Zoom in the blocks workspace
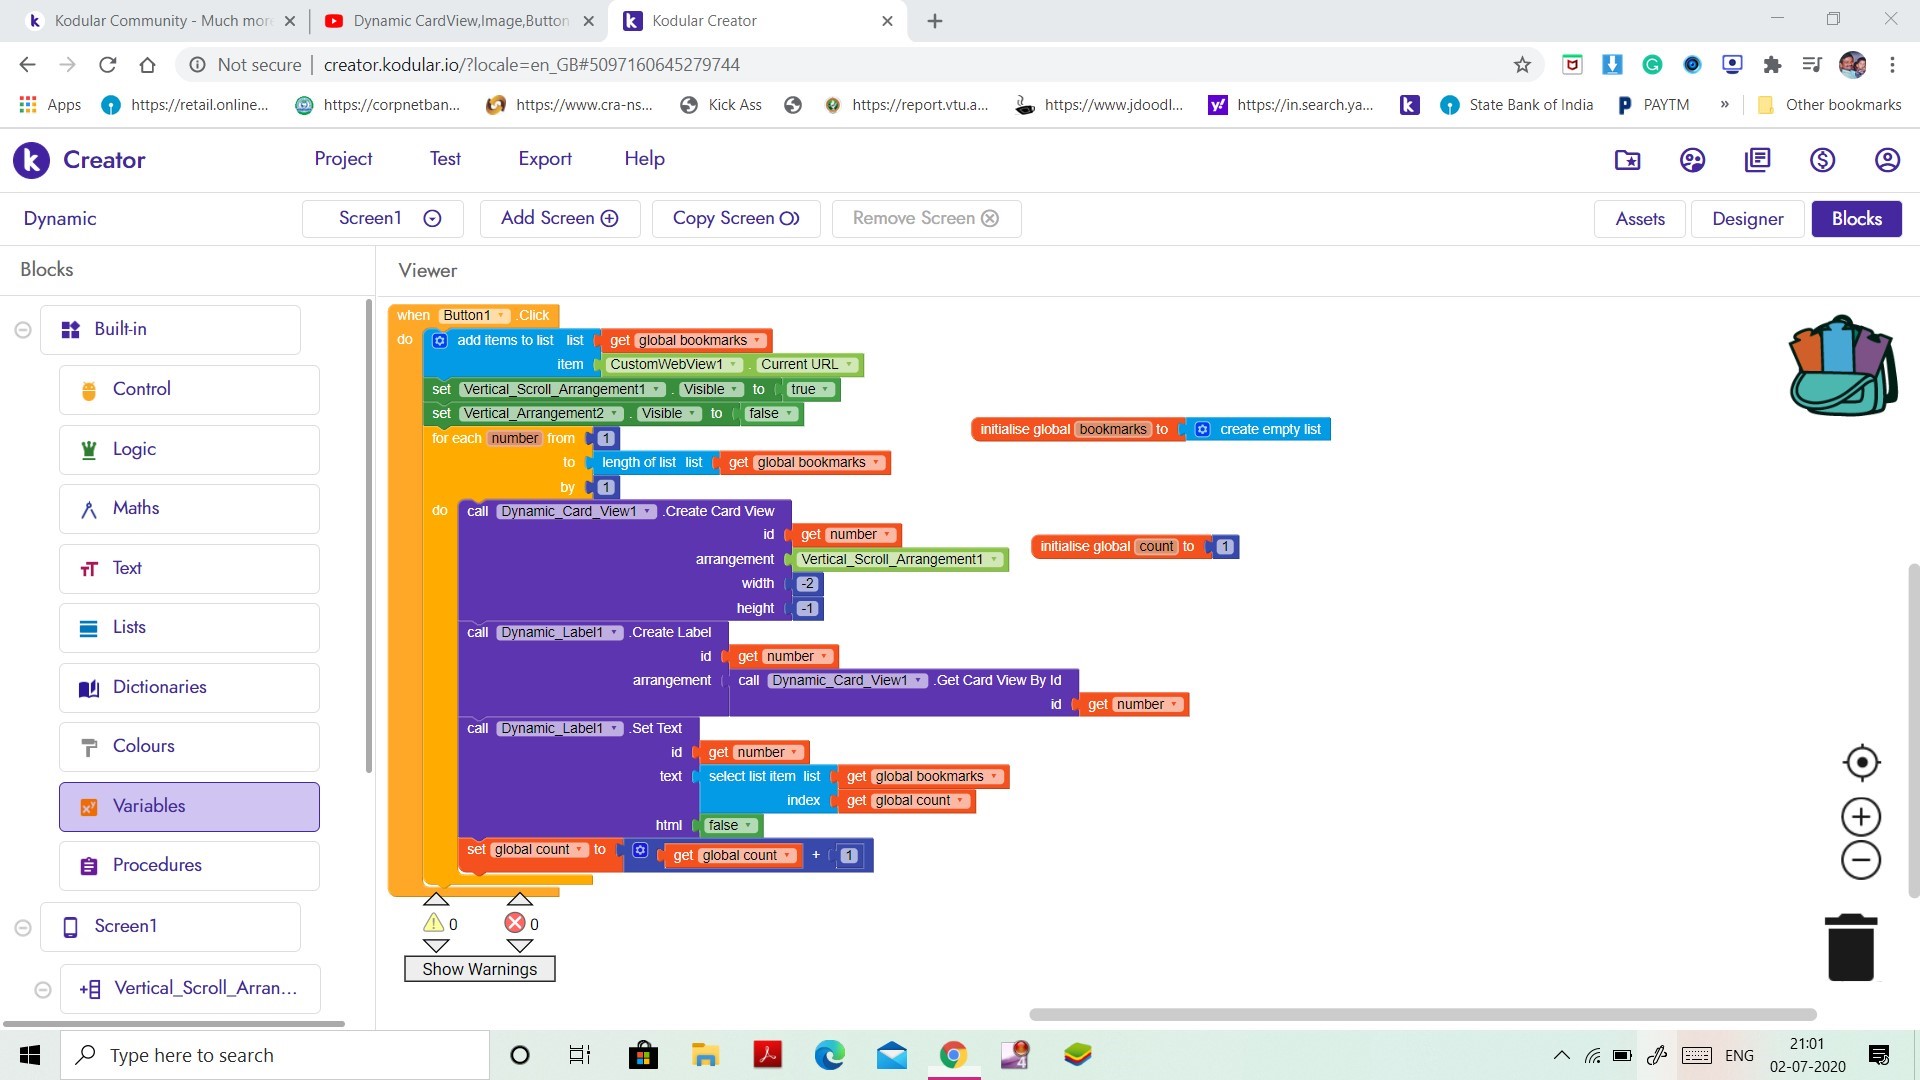This screenshot has height=1080, width=1920. click(1861, 817)
